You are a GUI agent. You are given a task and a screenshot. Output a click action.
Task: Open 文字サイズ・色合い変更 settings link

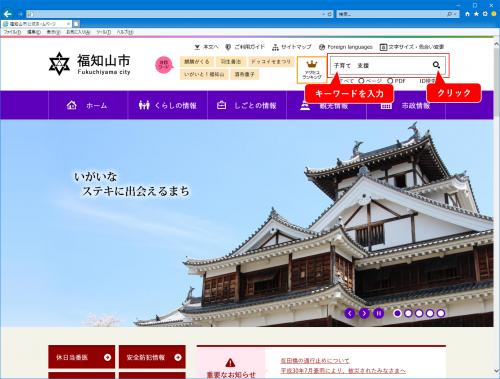point(412,47)
